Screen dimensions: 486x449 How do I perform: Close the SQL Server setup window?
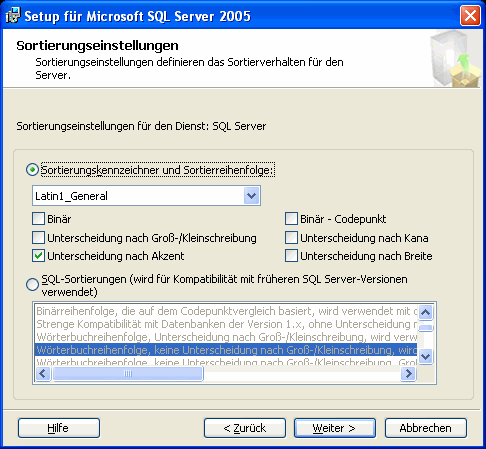click(x=470, y=16)
